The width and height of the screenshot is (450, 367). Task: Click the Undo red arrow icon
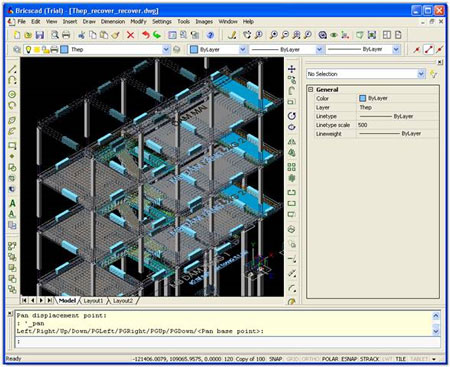(x=146, y=35)
